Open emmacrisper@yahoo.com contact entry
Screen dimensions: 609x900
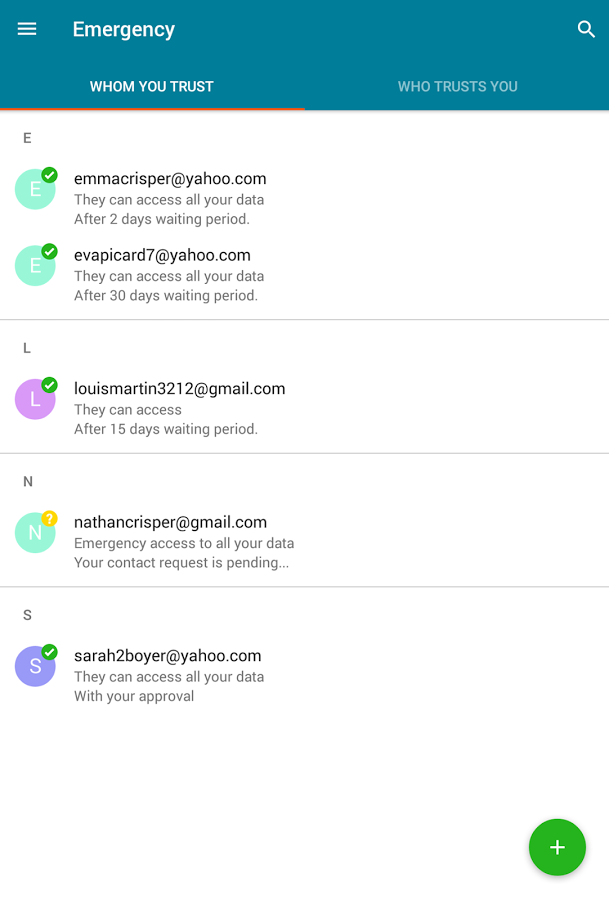click(x=304, y=198)
